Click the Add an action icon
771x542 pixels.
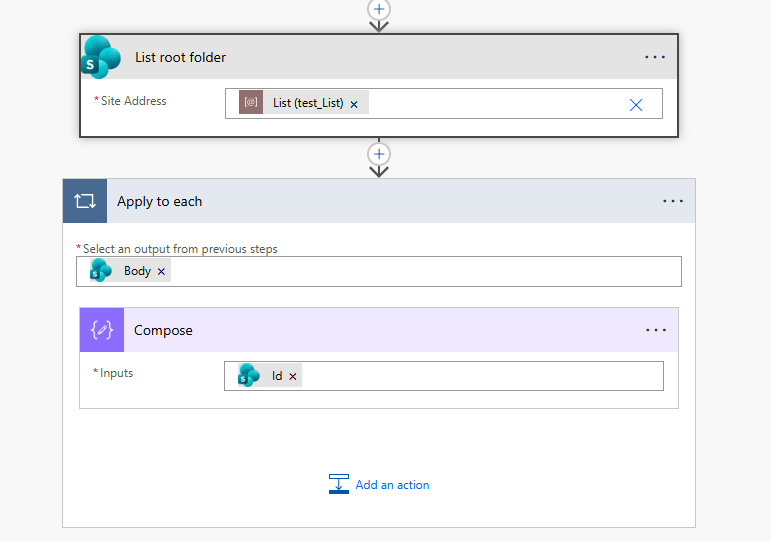(x=339, y=485)
